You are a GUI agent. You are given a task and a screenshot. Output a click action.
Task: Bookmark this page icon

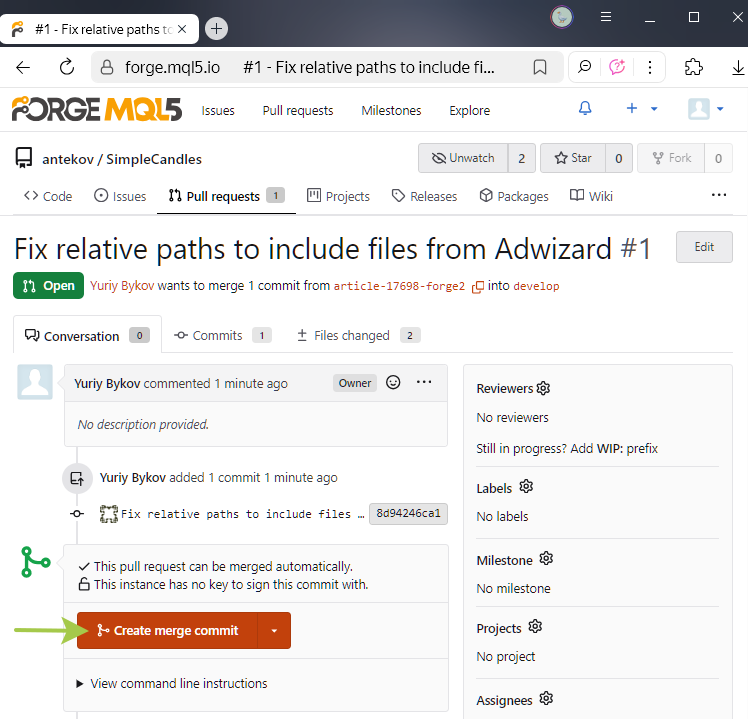point(540,67)
